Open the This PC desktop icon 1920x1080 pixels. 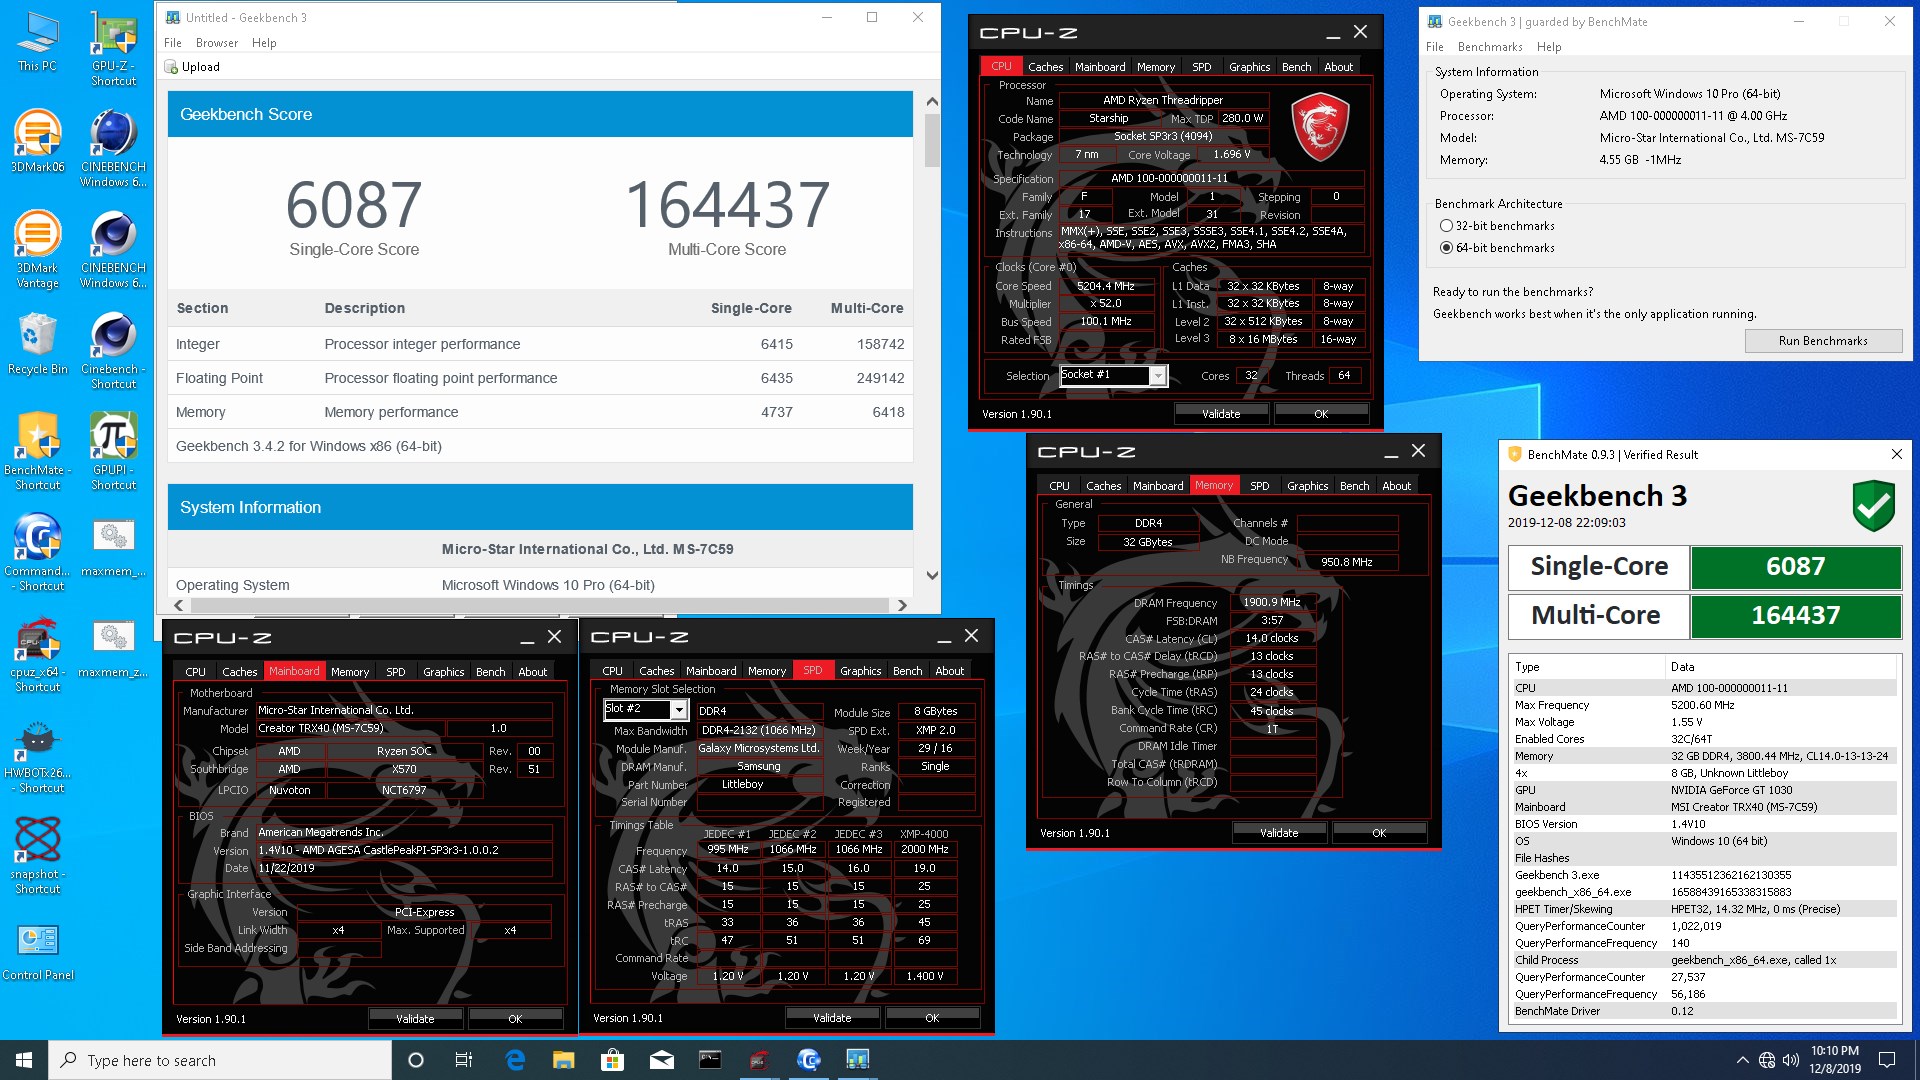pyautogui.click(x=37, y=42)
